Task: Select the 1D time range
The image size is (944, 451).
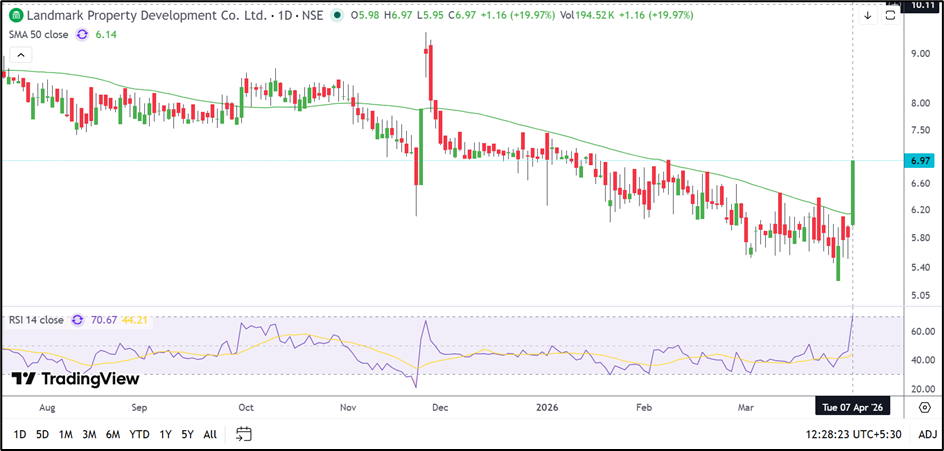Action: pos(20,434)
